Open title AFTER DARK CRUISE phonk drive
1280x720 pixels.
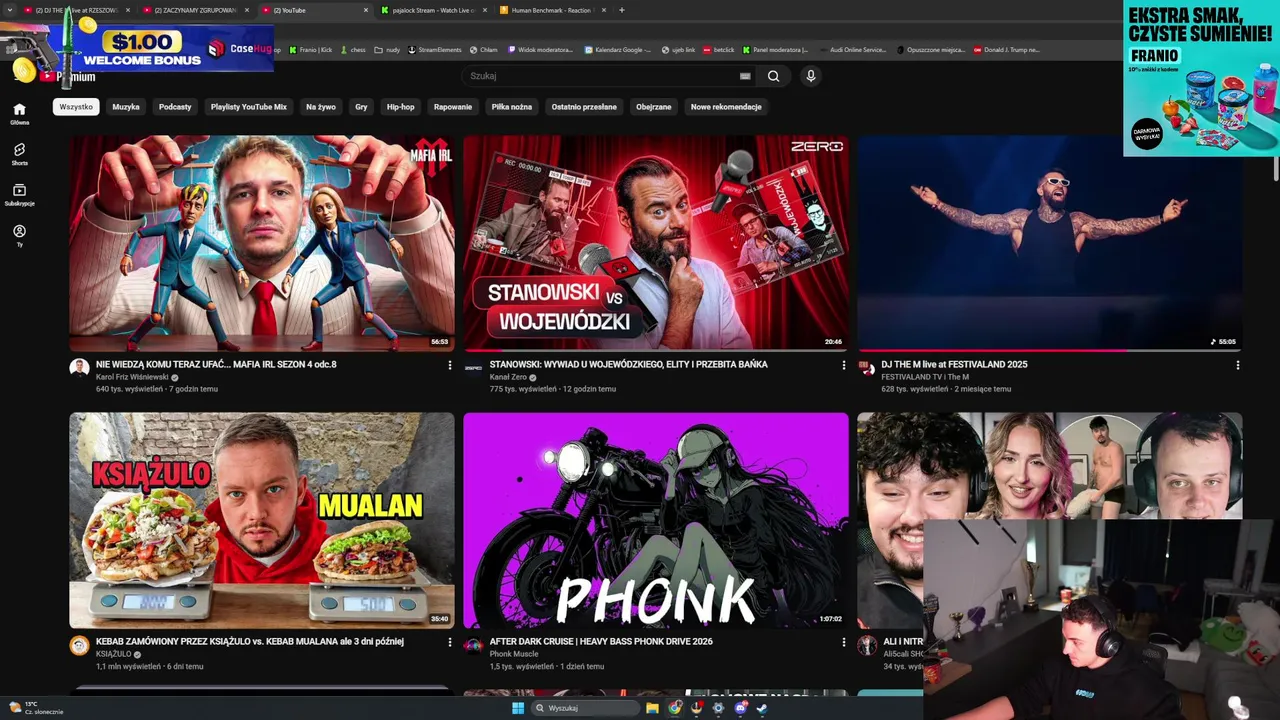click(x=601, y=642)
